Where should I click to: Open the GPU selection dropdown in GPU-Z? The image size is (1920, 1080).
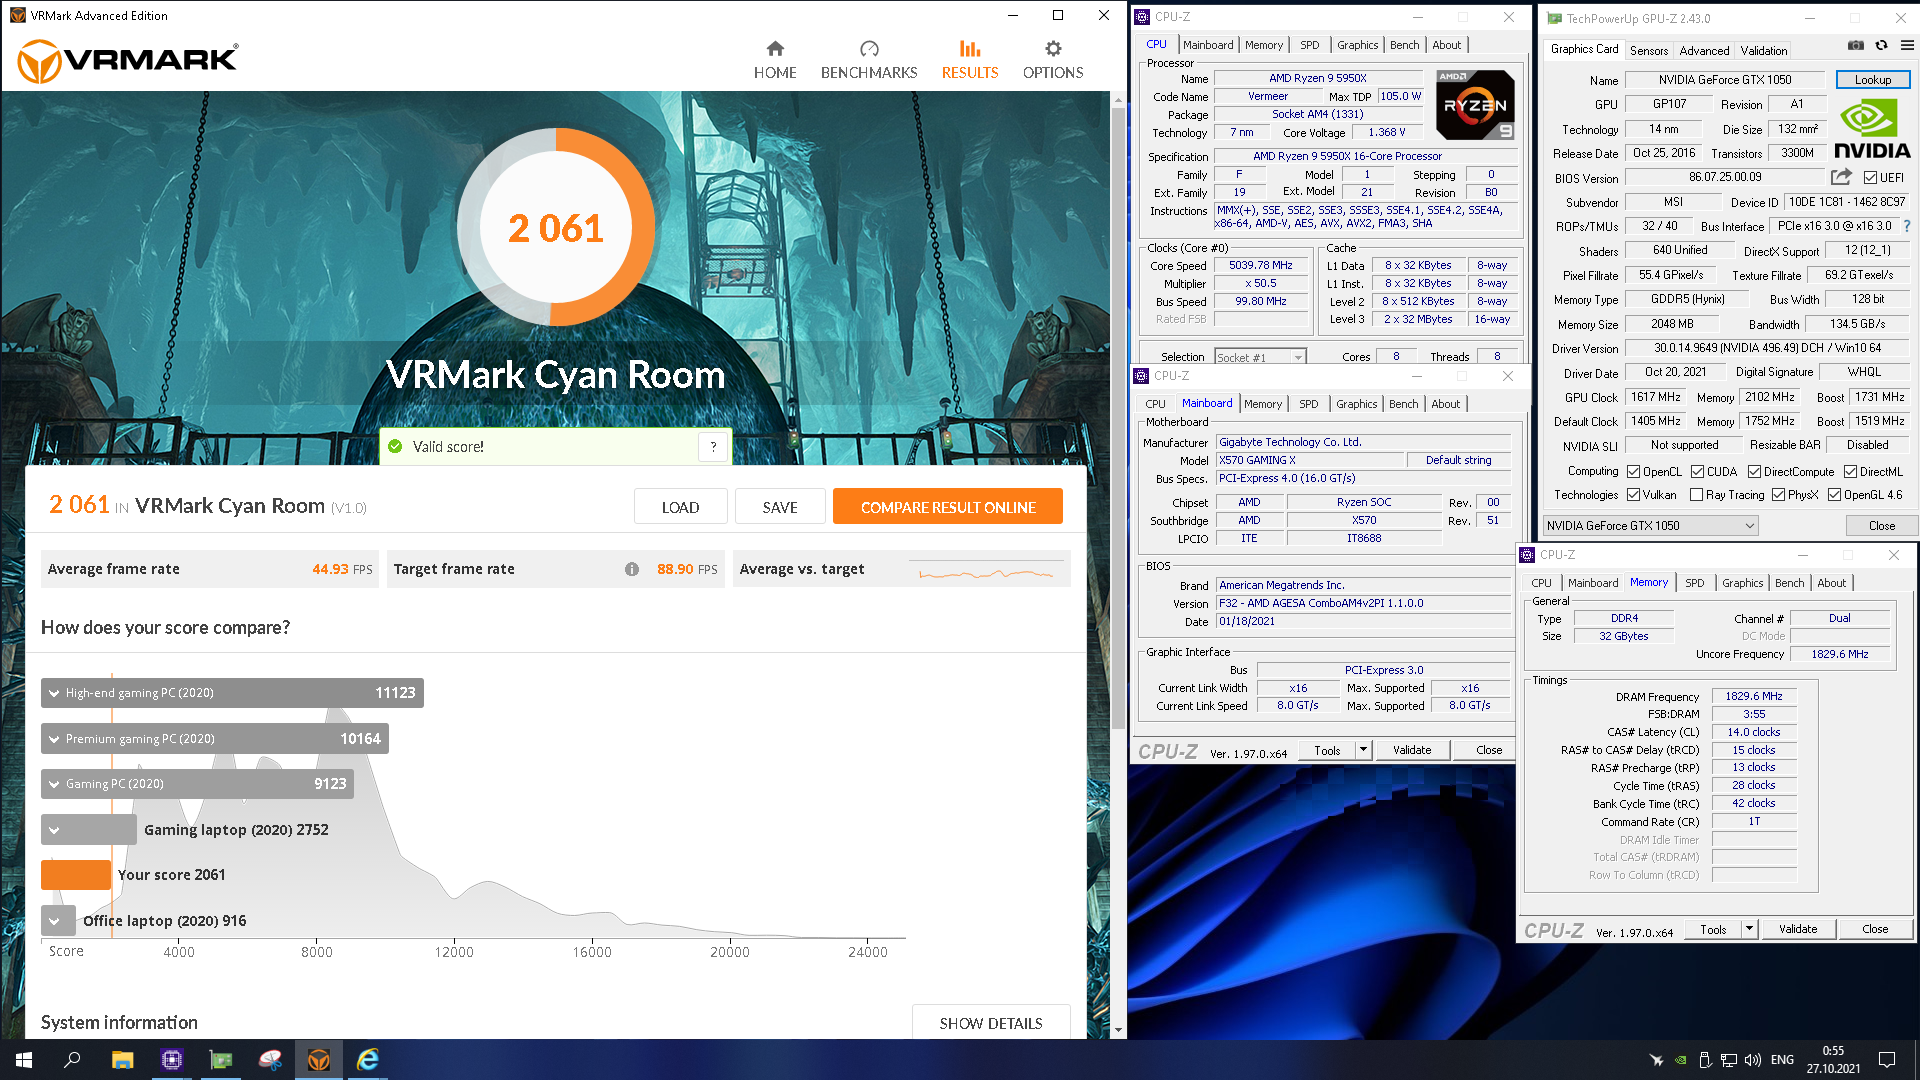[x=1650, y=526]
